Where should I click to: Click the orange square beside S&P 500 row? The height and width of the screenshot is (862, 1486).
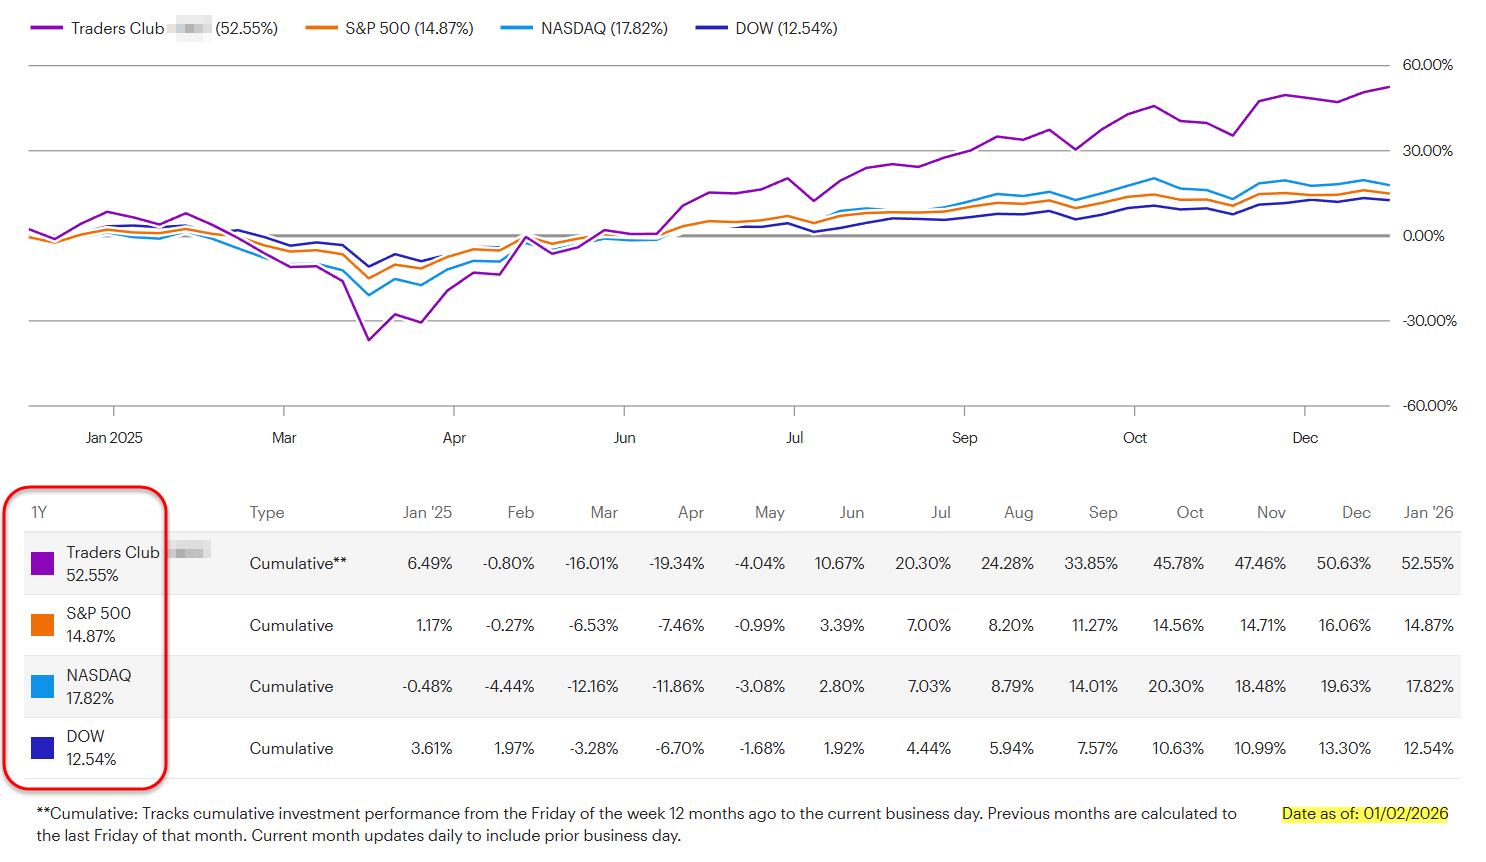(x=43, y=625)
